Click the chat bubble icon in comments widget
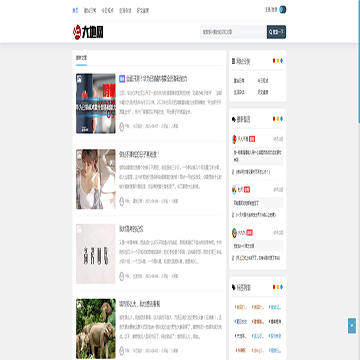This screenshot has height=360, width=360. [233, 119]
